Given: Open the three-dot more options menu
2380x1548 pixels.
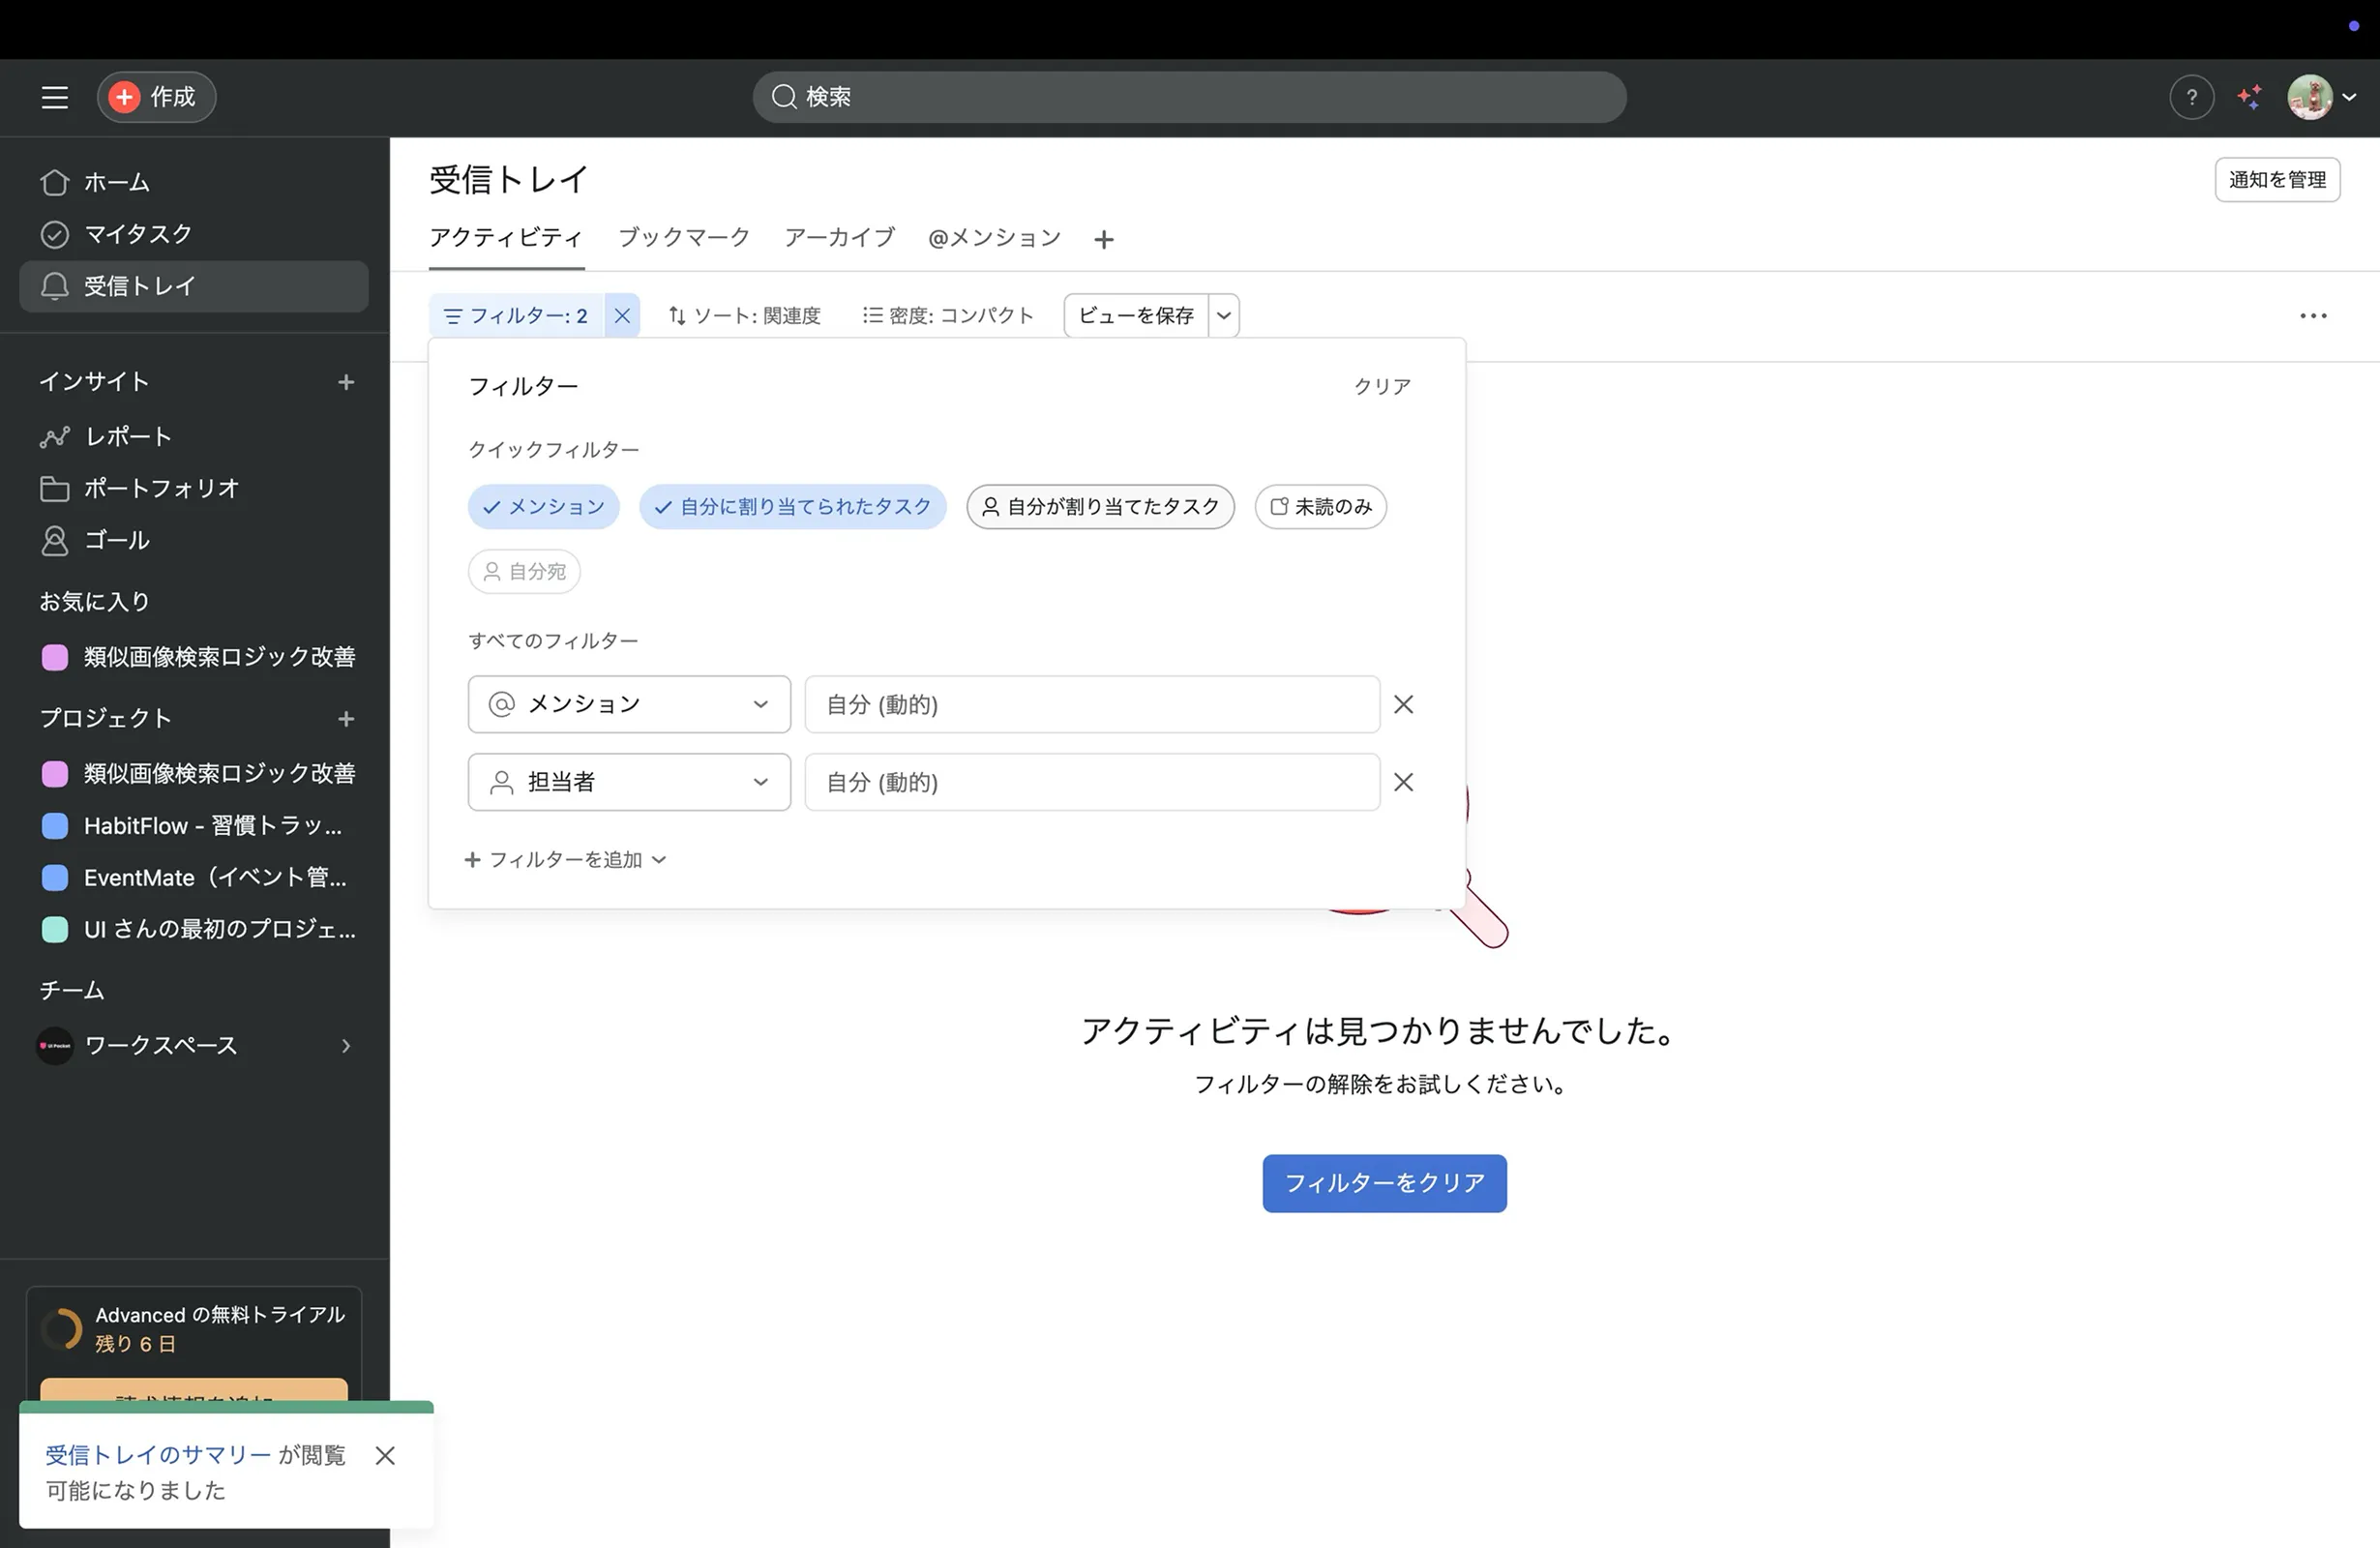Looking at the screenshot, I should [2313, 316].
